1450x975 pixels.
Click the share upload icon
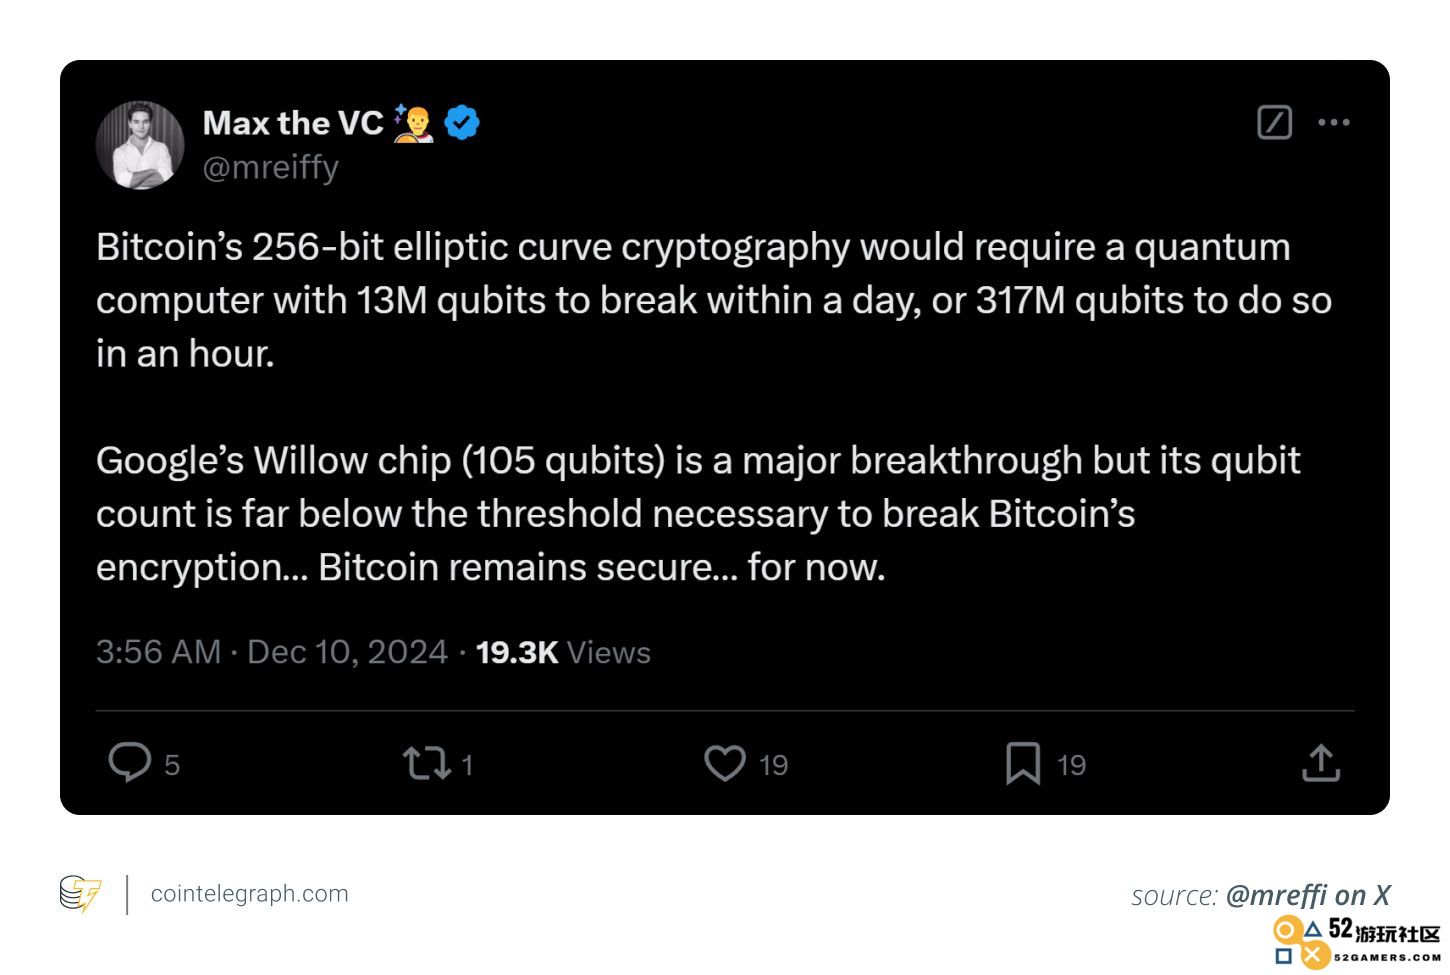[x=1321, y=763]
